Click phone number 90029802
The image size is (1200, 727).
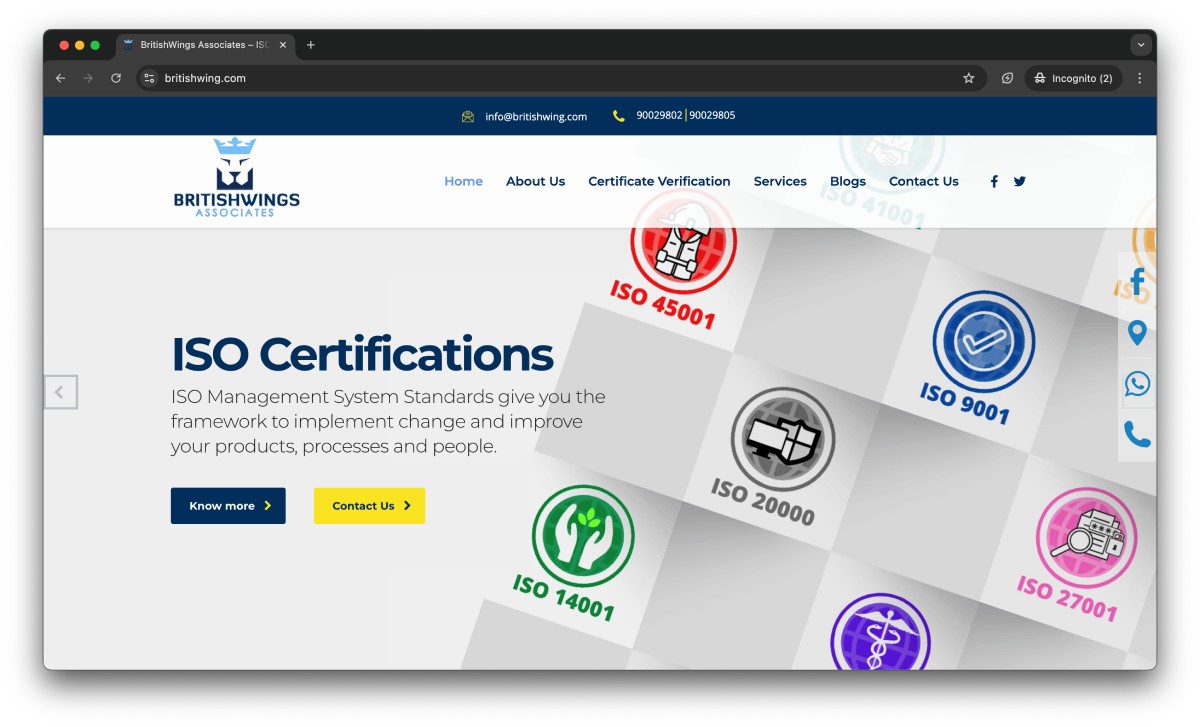click(659, 115)
